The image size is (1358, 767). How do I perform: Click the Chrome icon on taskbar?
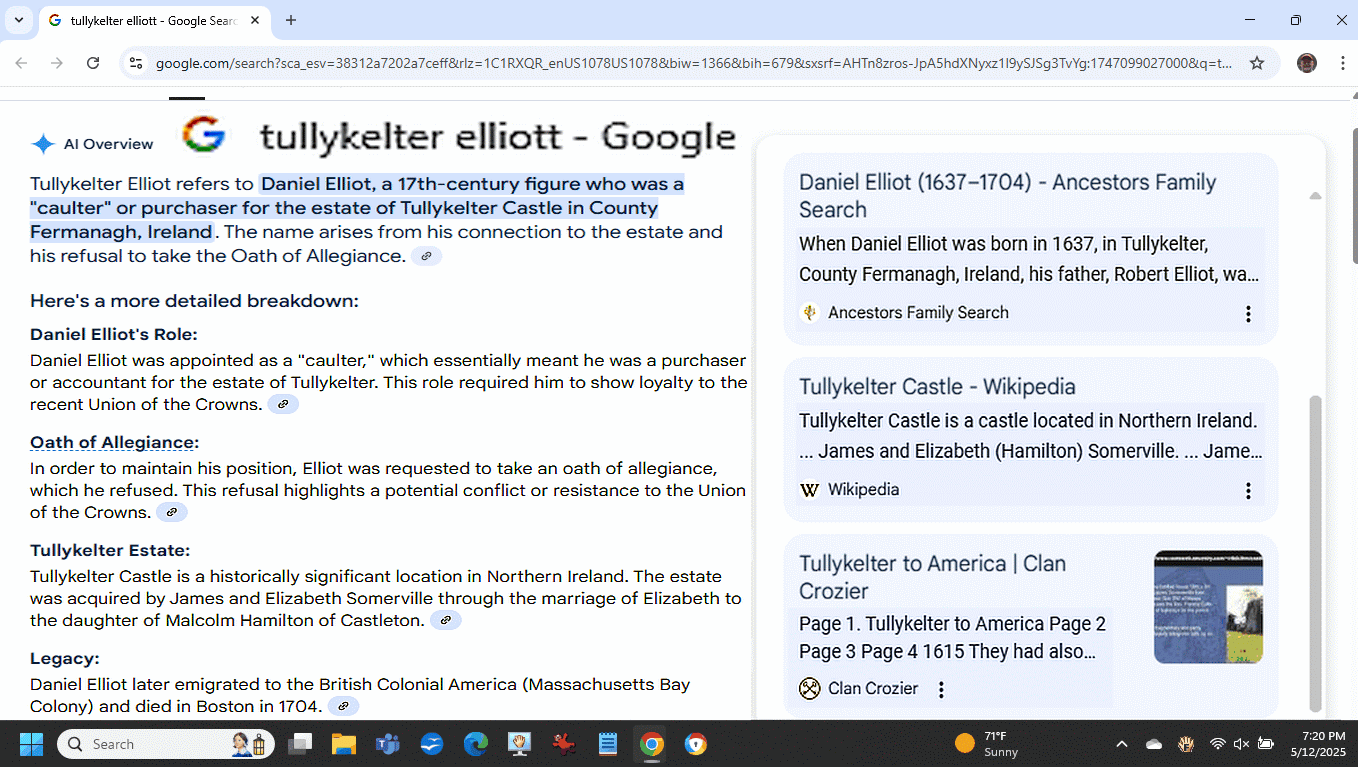pyautogui.click(x=652, y=744)
